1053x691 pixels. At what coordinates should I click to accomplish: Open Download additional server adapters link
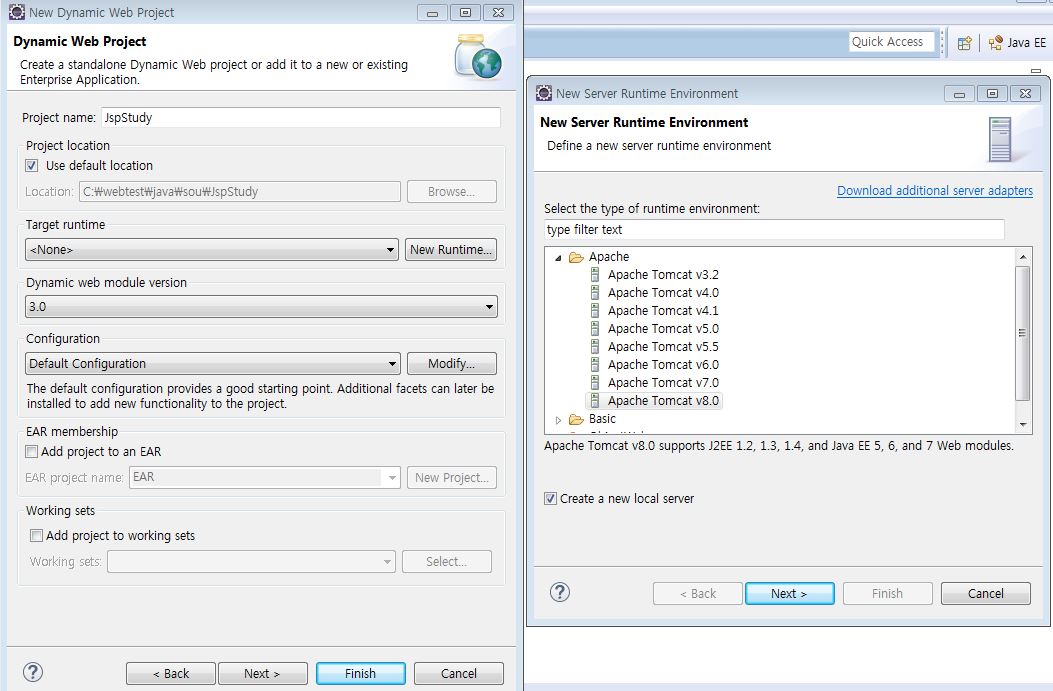(935, 191)
